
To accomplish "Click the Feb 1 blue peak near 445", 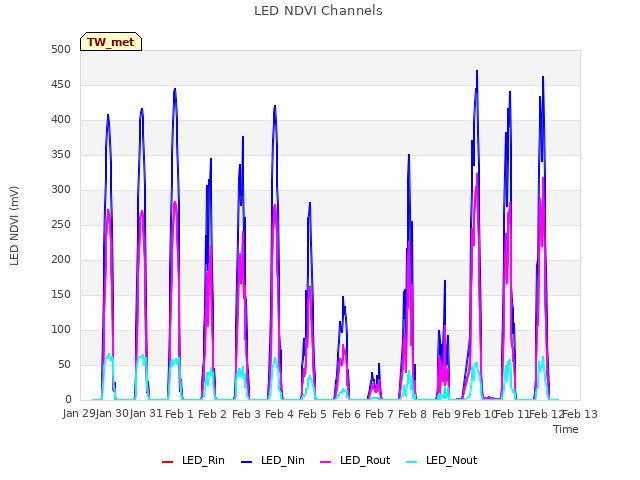I will pos(175,89).
